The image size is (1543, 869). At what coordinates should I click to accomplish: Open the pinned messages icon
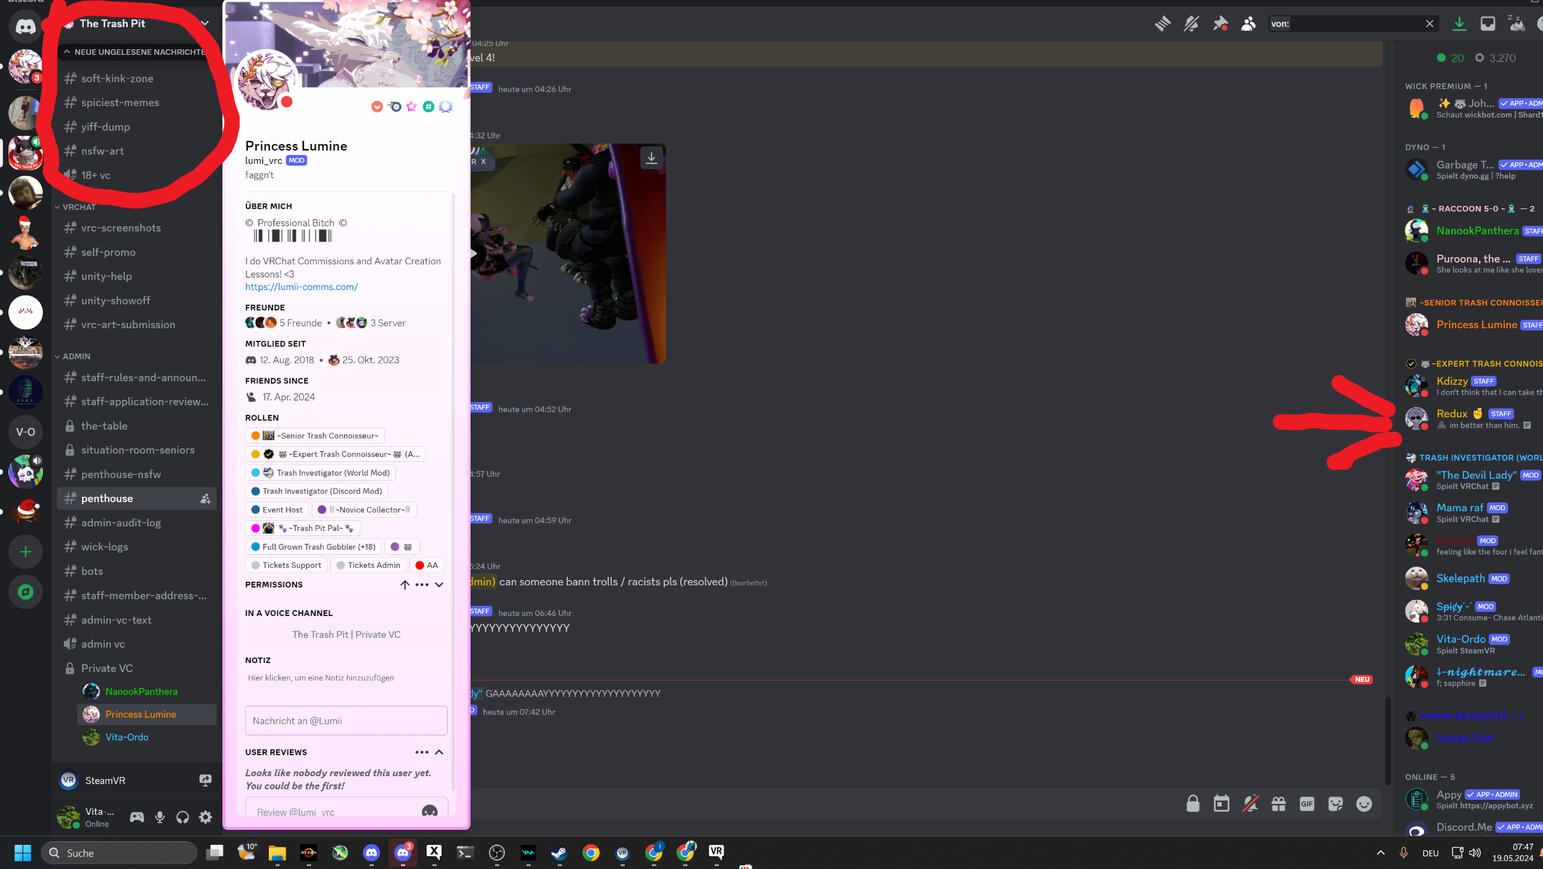pyautogui.click(x=1220, y=24)
